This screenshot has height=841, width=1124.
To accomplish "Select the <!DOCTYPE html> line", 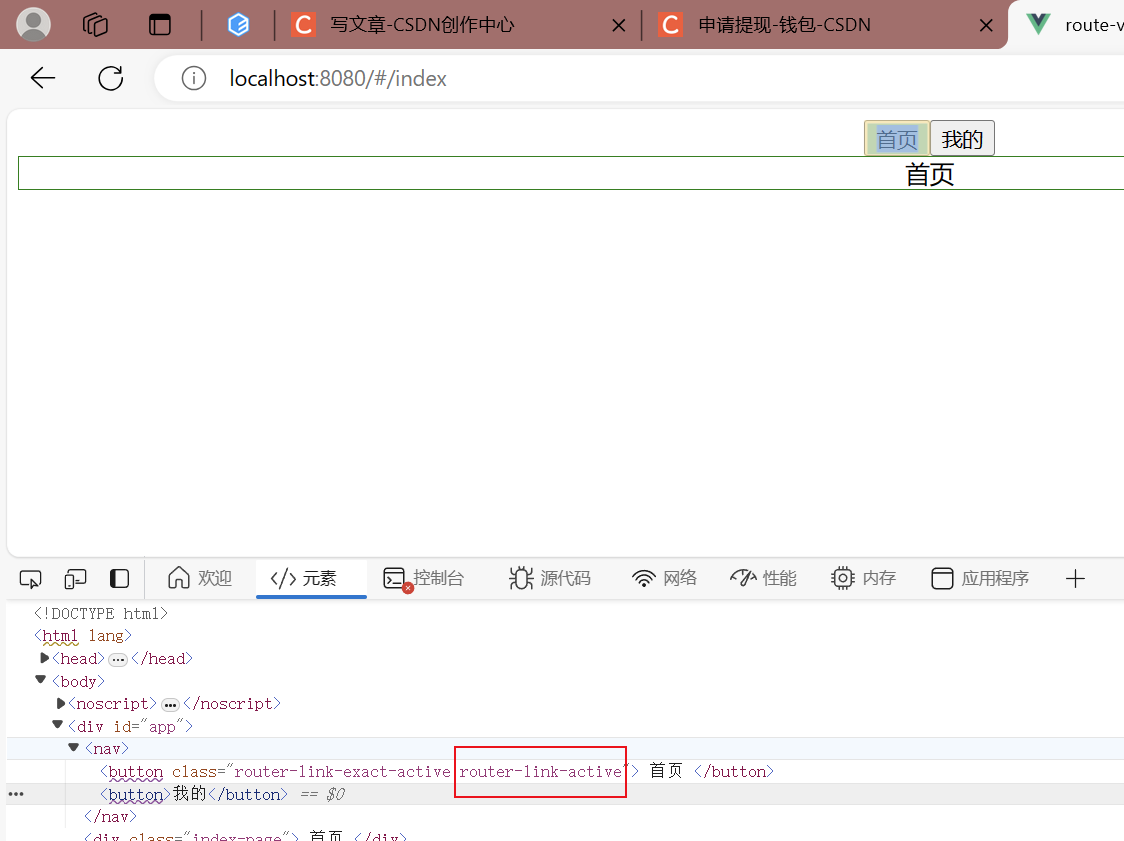I will [101, 614].
